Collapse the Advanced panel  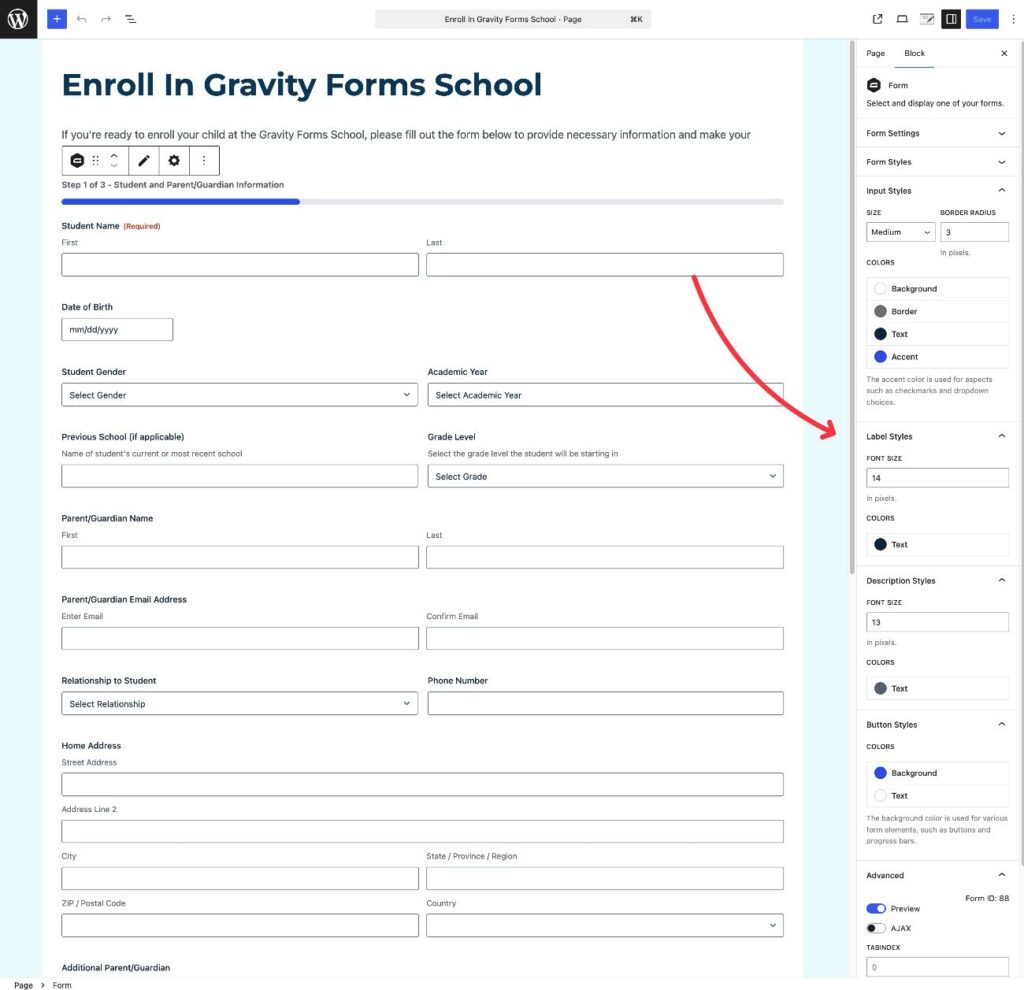pyautogui.click(x=936, y=875)
